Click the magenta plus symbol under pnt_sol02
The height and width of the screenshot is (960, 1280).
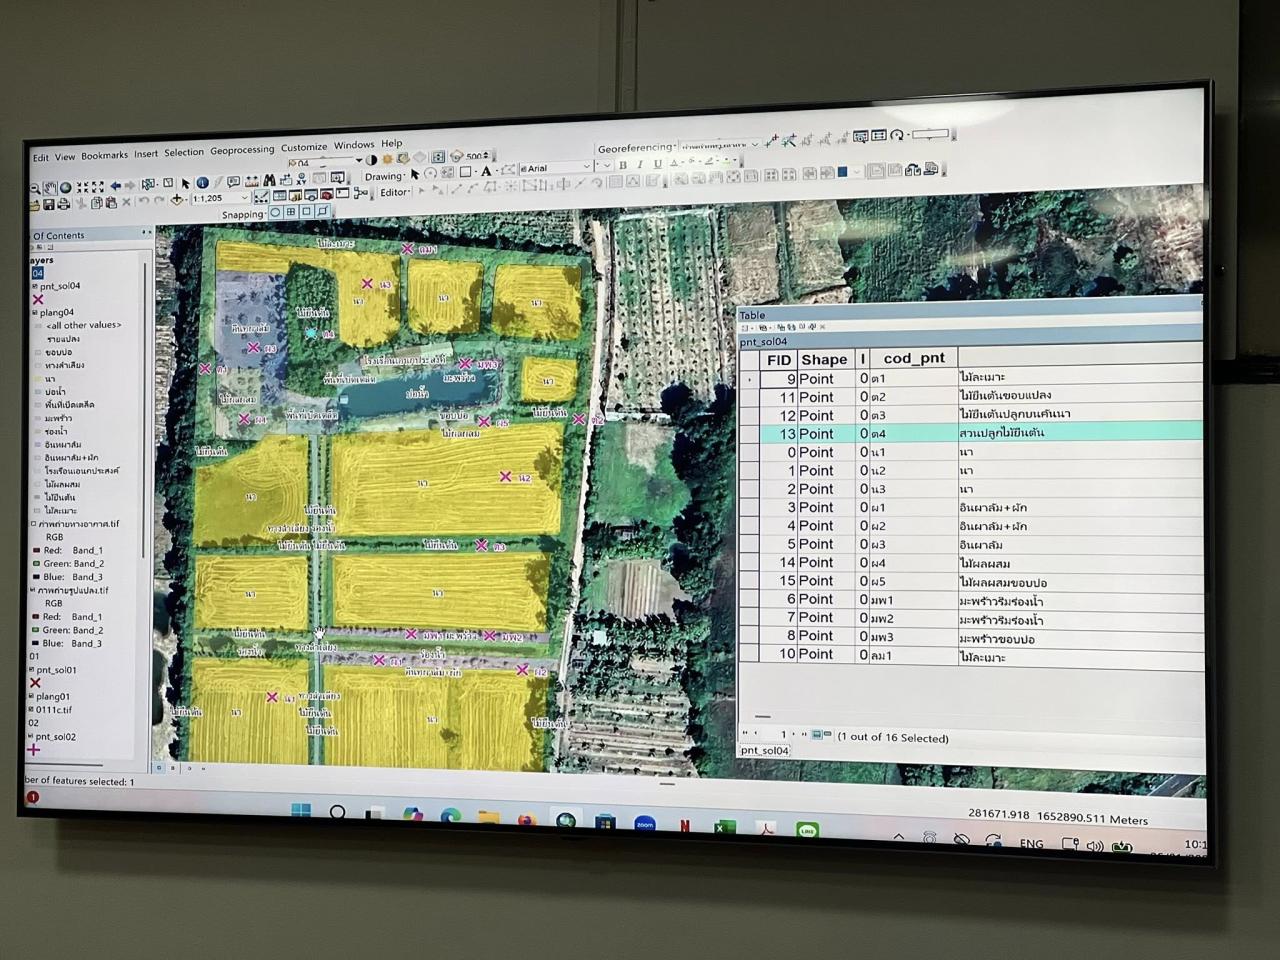coord(34,750)
